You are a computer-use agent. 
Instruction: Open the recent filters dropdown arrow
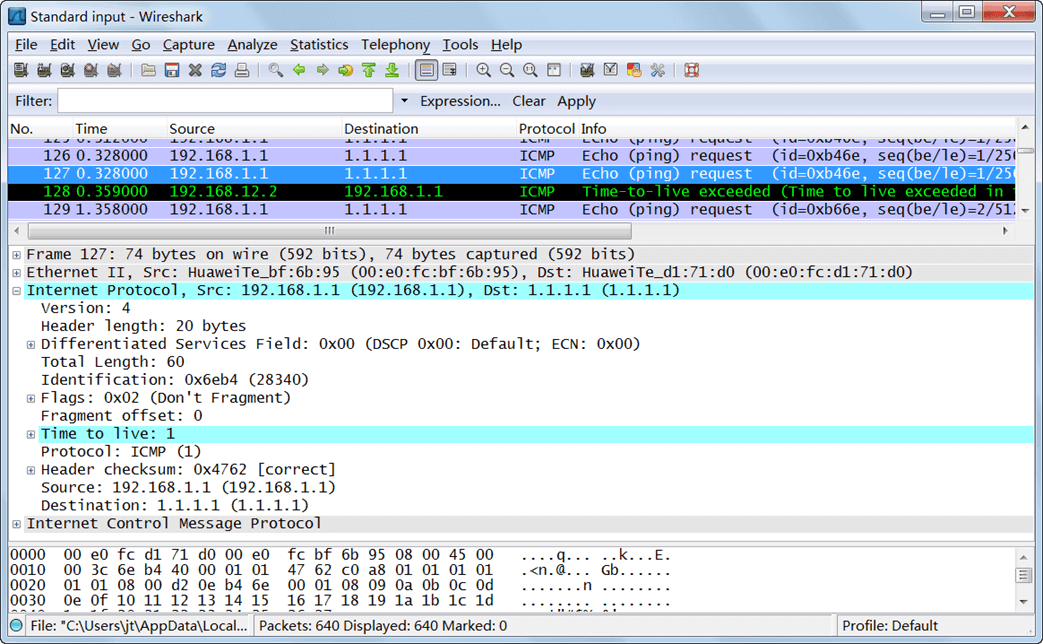point(404,101)
